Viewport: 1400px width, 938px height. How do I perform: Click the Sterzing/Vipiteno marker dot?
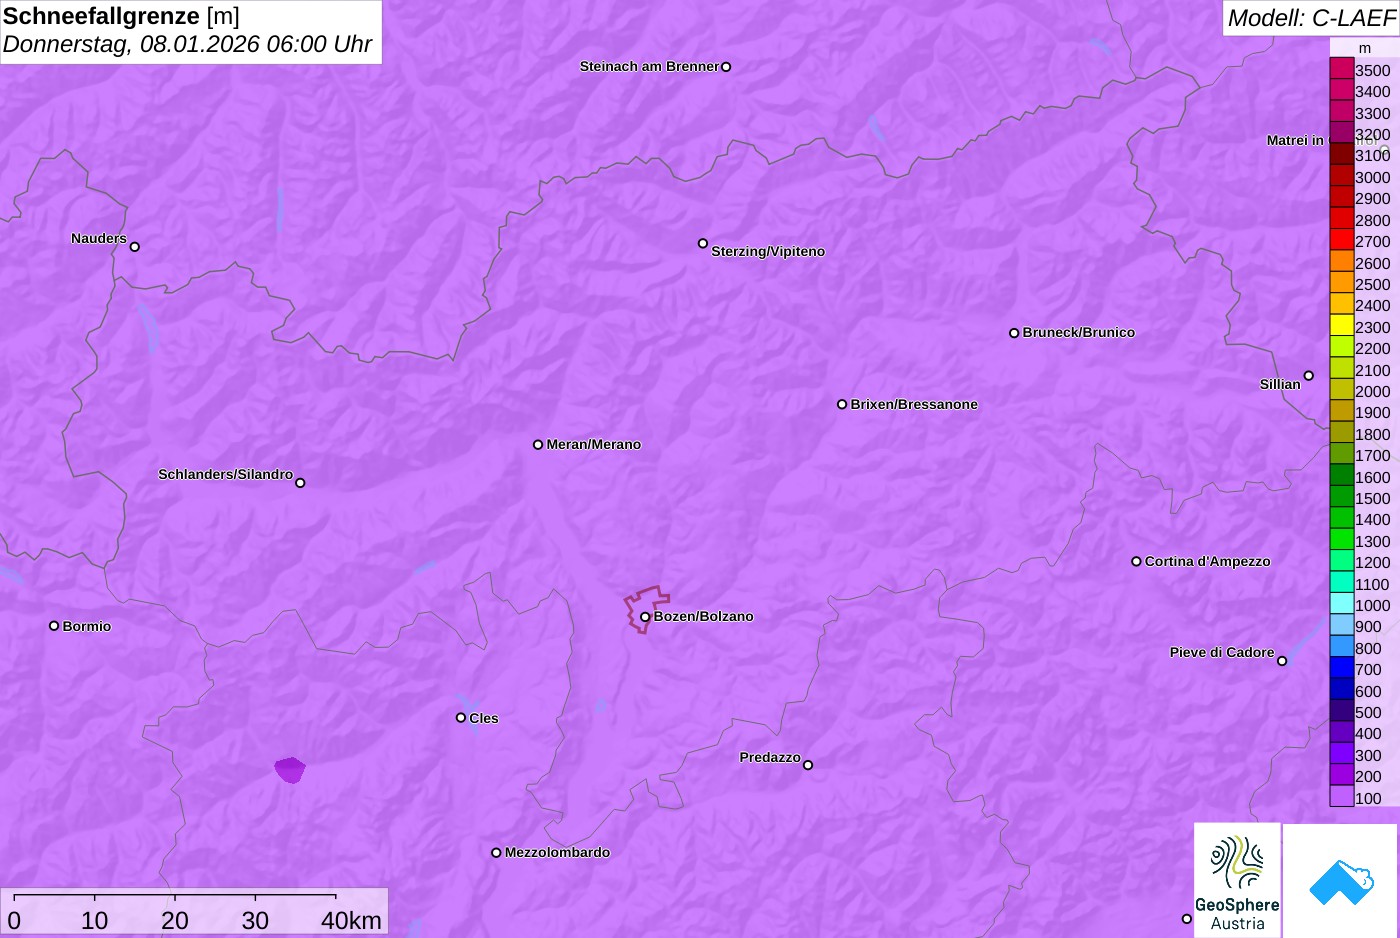[x=703, y=243]
